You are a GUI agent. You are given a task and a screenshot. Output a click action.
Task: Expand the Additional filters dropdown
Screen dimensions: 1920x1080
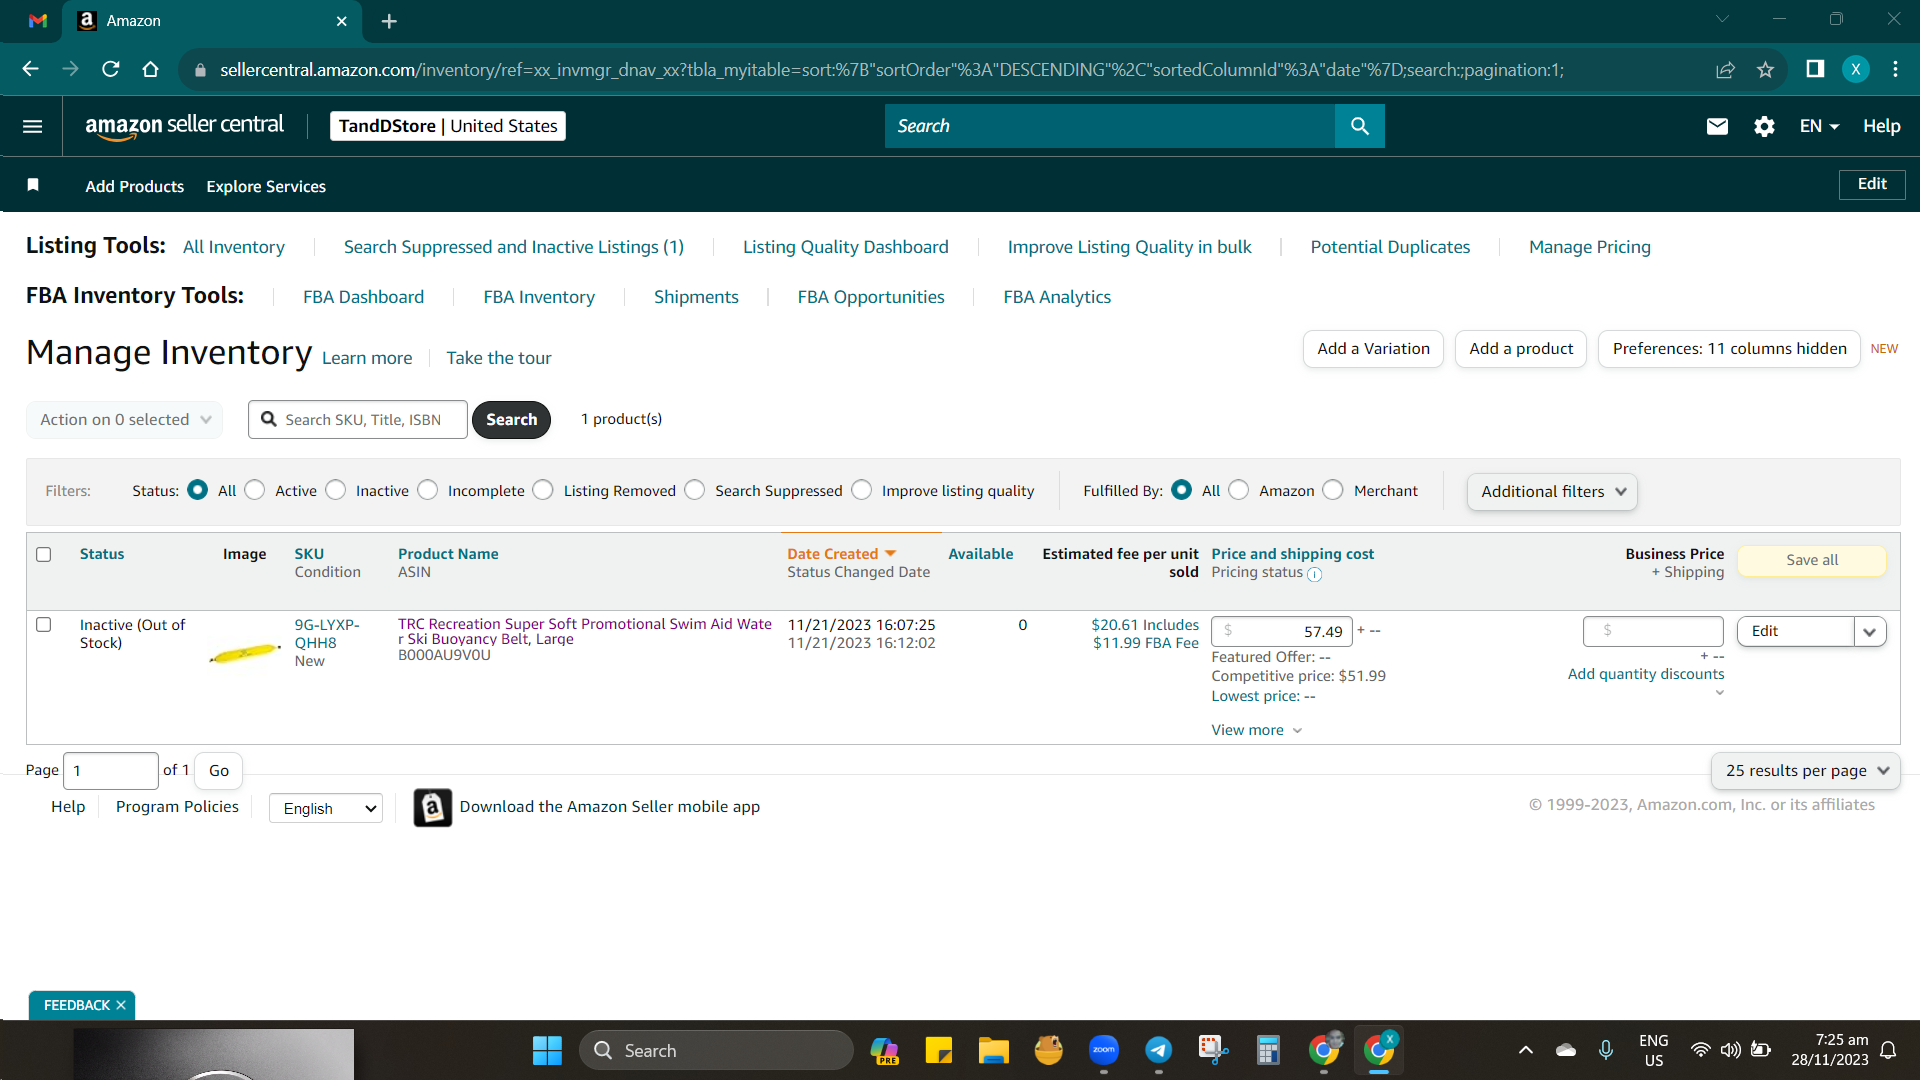[x=1552, y=491]
